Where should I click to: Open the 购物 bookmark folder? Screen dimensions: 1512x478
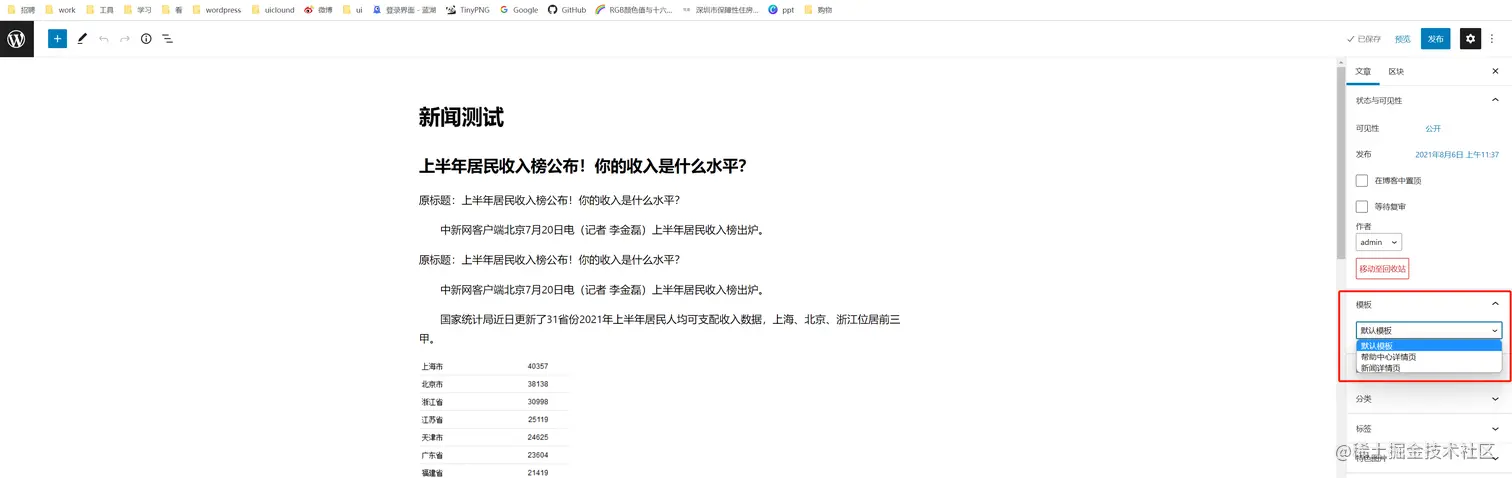tap(818, 9)
